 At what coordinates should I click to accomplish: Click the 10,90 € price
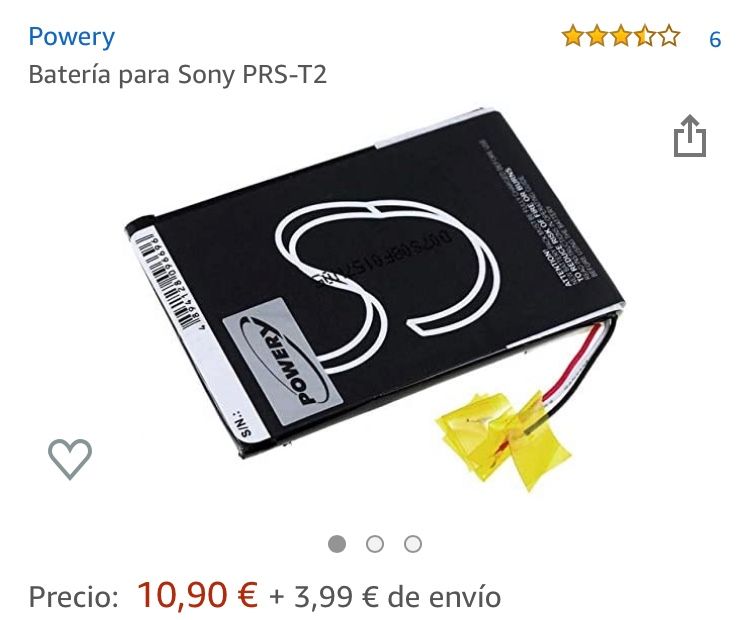click(x=197, y=595)
